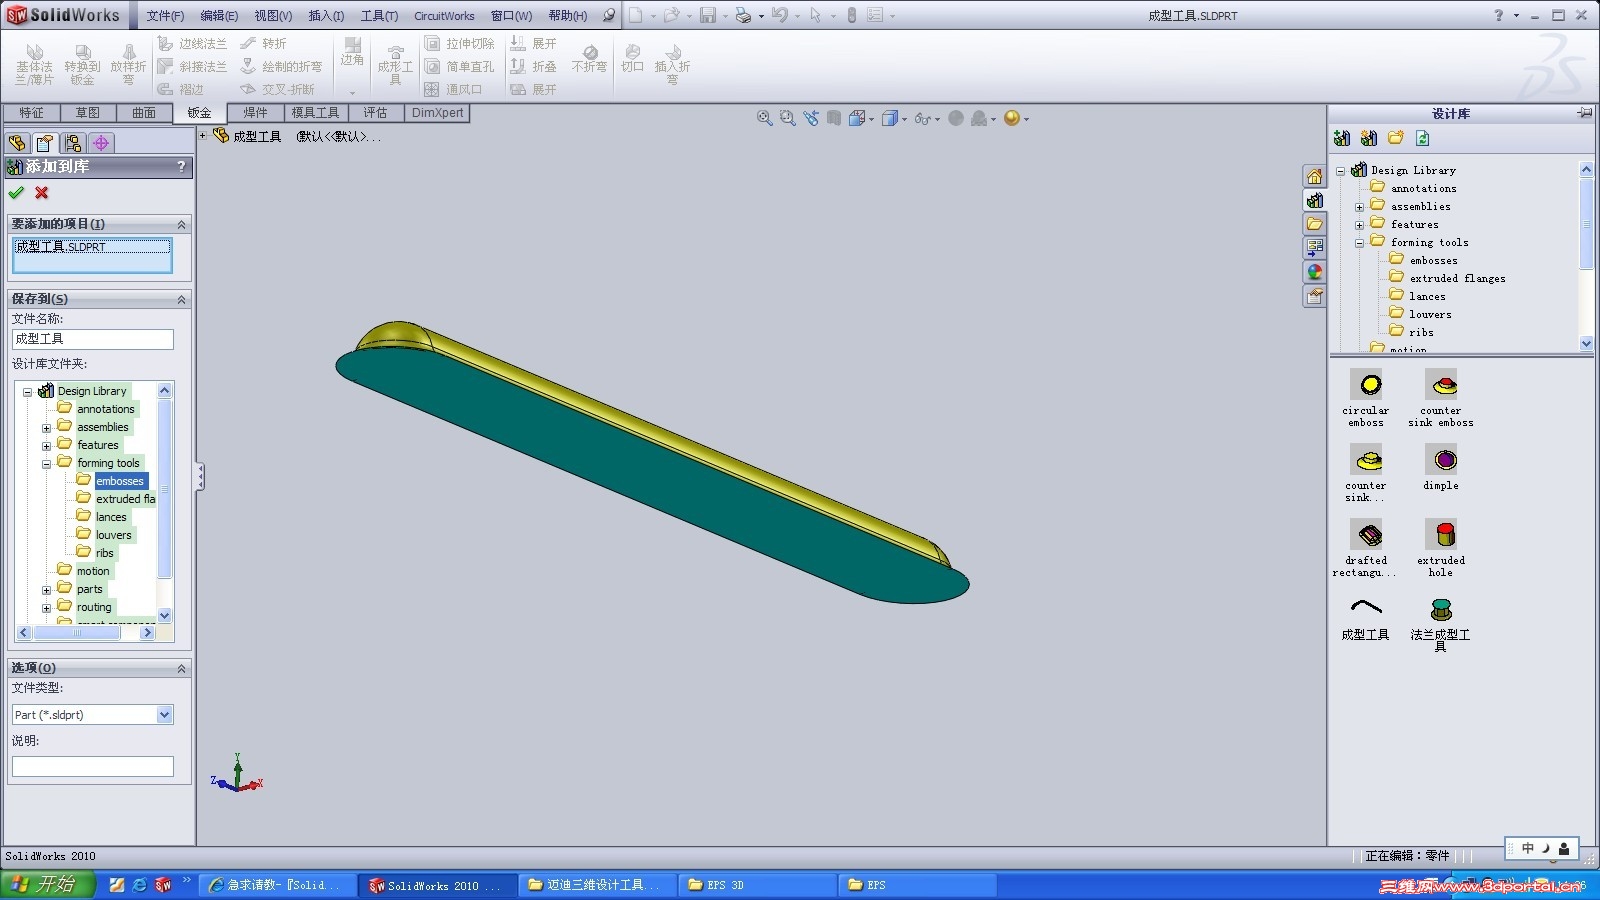Click the 成形工具 forming tool command

click(x=395, y=64)
